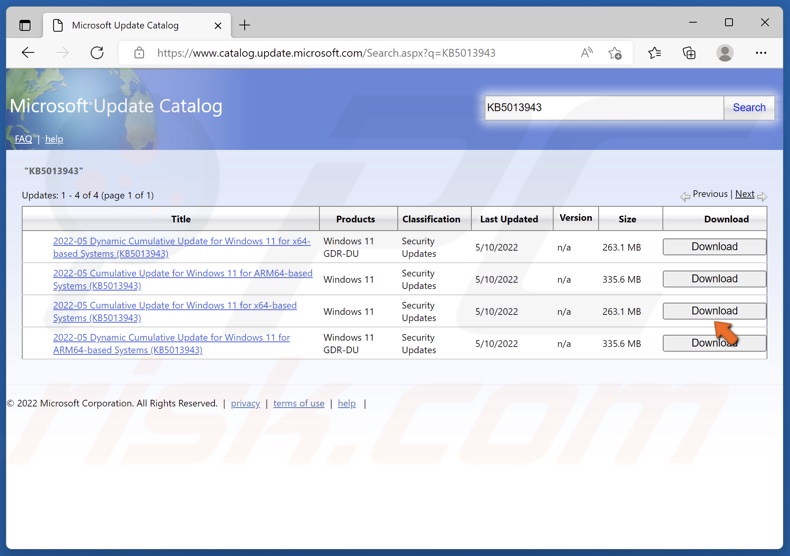Open Dynamic Cumulative Update ARM64 link
Image resolution: width=790 pixels, height=556 pixels.
click(x=171, y=343)
